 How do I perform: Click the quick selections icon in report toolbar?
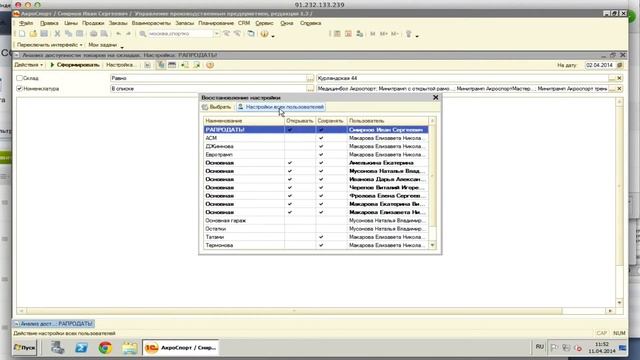[x=161, y=65]
